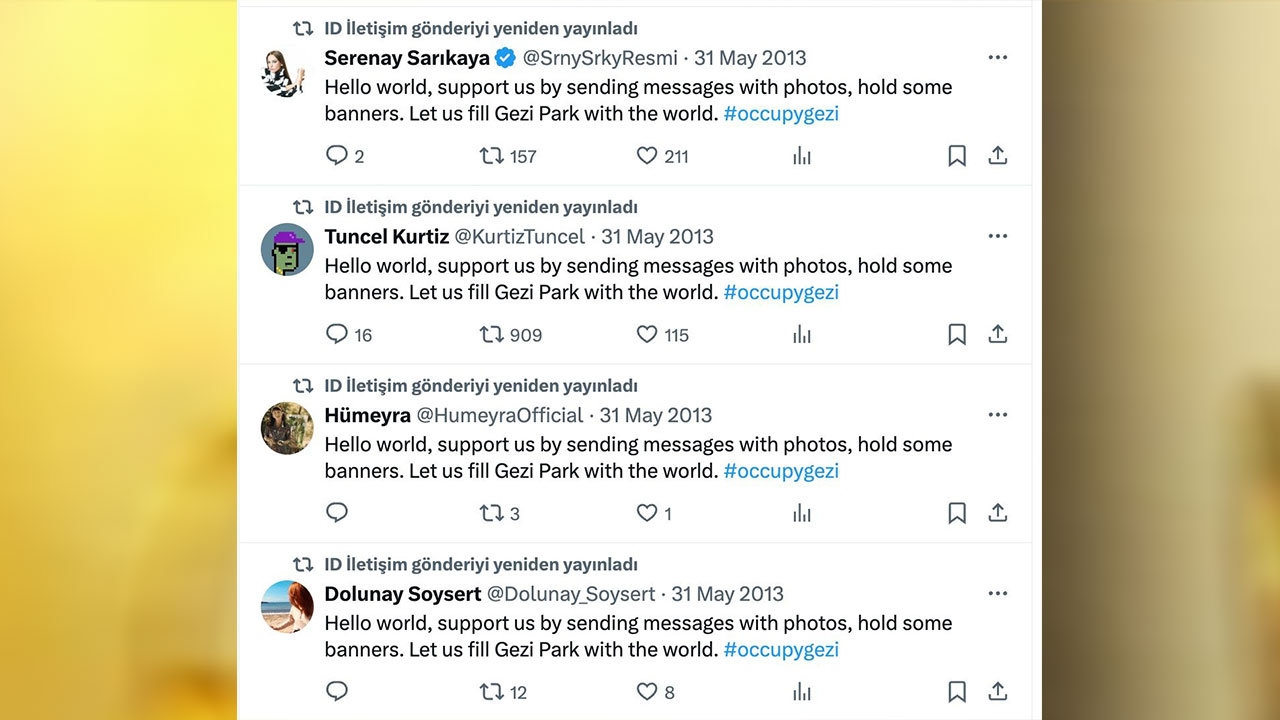Open view analytics on Hümeyra's tweet
1280x720 pixels.
[x=801, y=512]
